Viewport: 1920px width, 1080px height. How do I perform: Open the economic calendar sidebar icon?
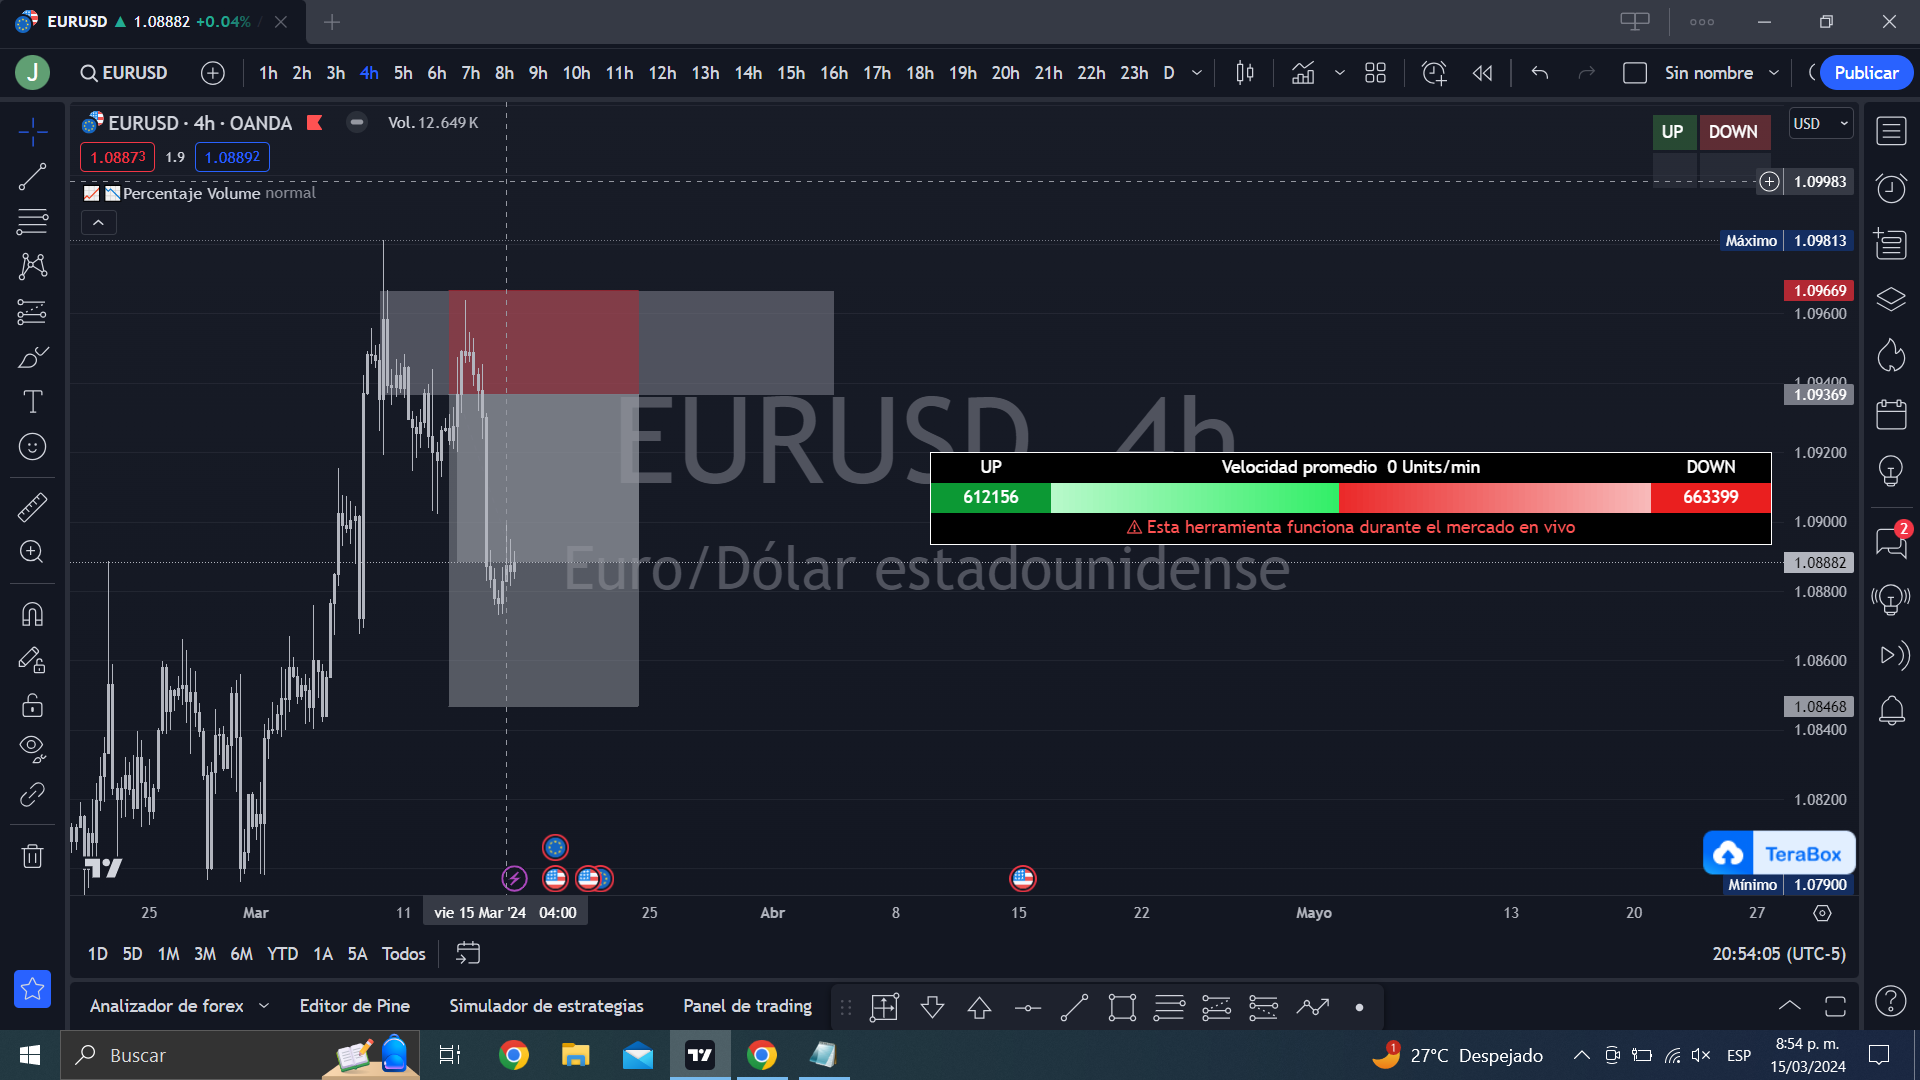(x=1891, y=414)
